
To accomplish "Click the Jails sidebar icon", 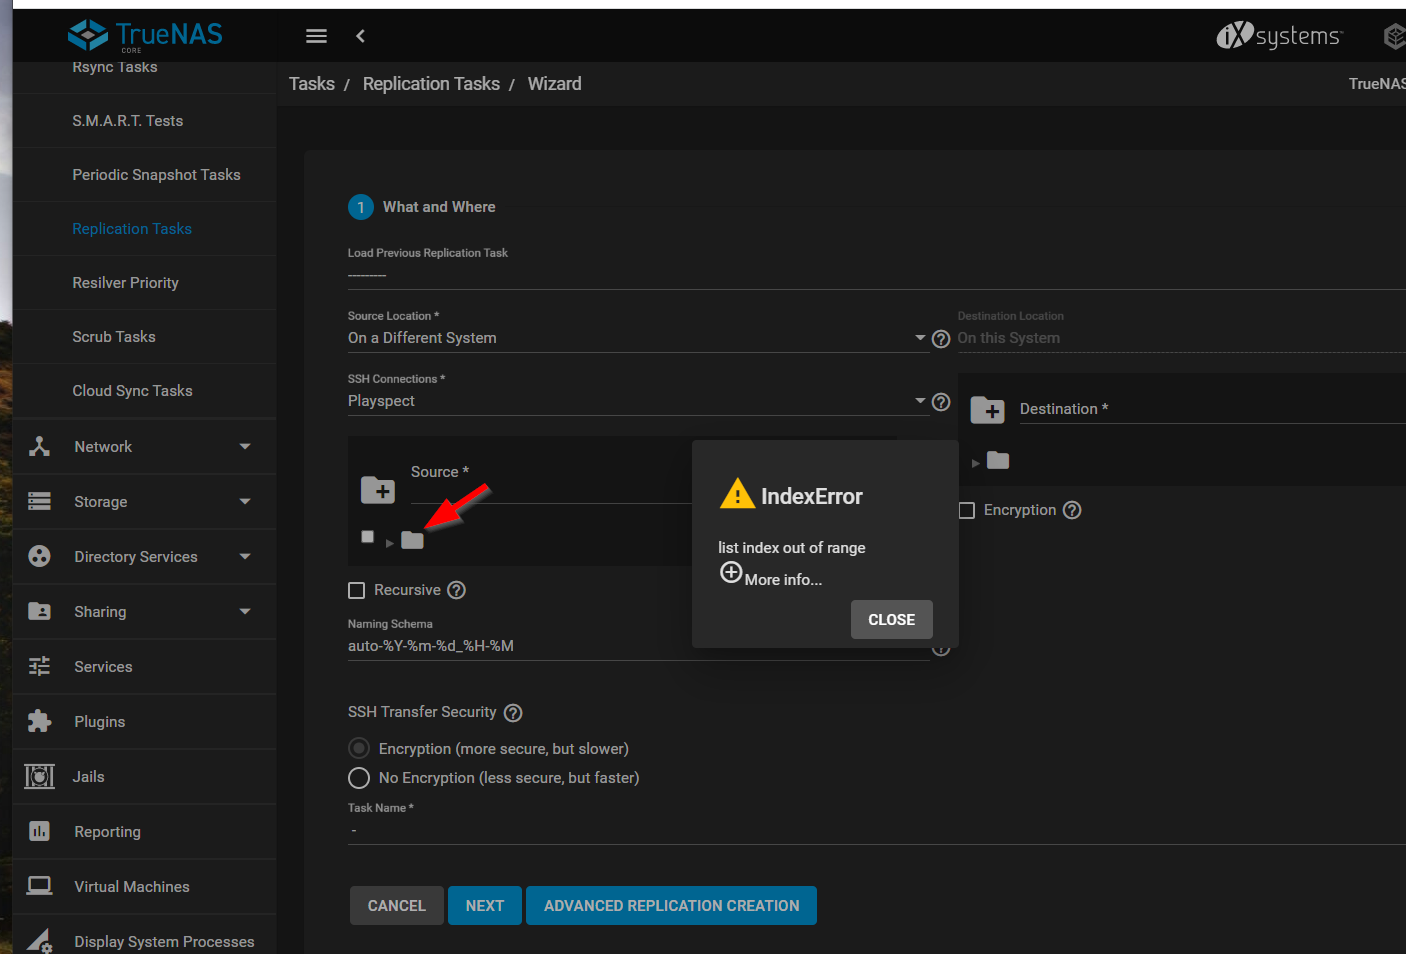I will pyautogui.click(x=39, y=777).
